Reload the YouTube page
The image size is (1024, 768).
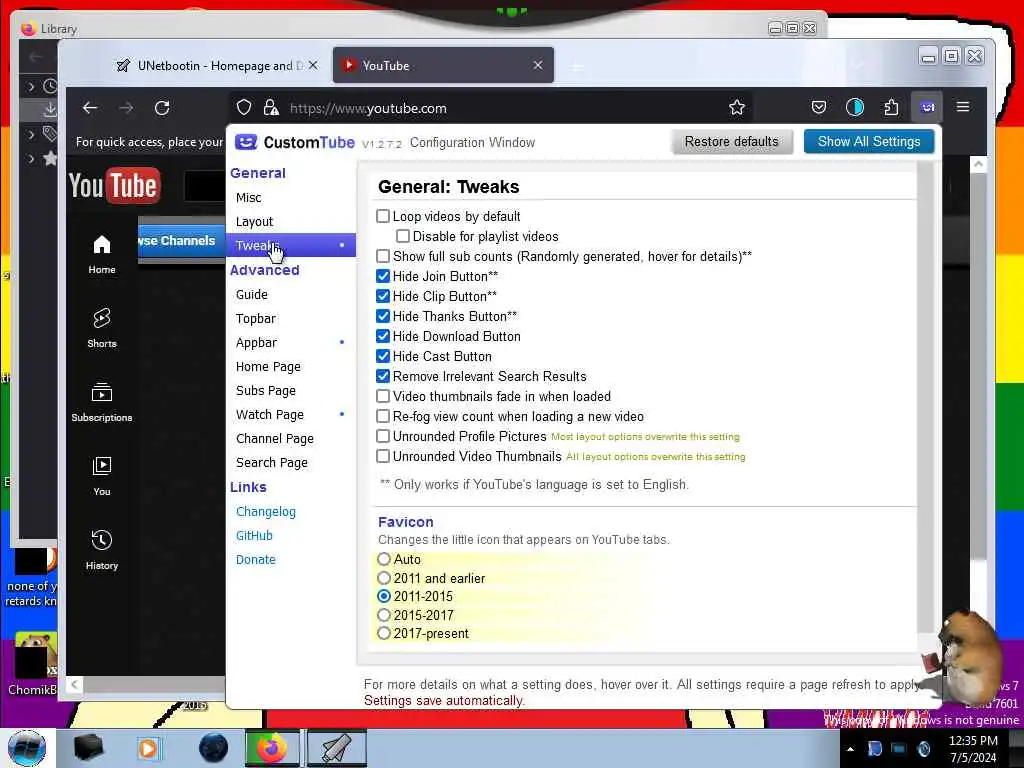[162, 108]
